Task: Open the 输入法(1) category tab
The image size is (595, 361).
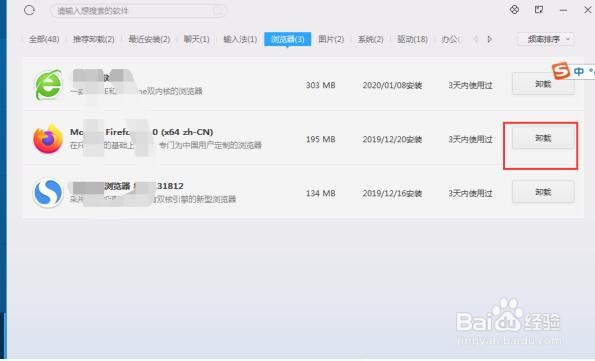Action: click(x=240, y=39)
